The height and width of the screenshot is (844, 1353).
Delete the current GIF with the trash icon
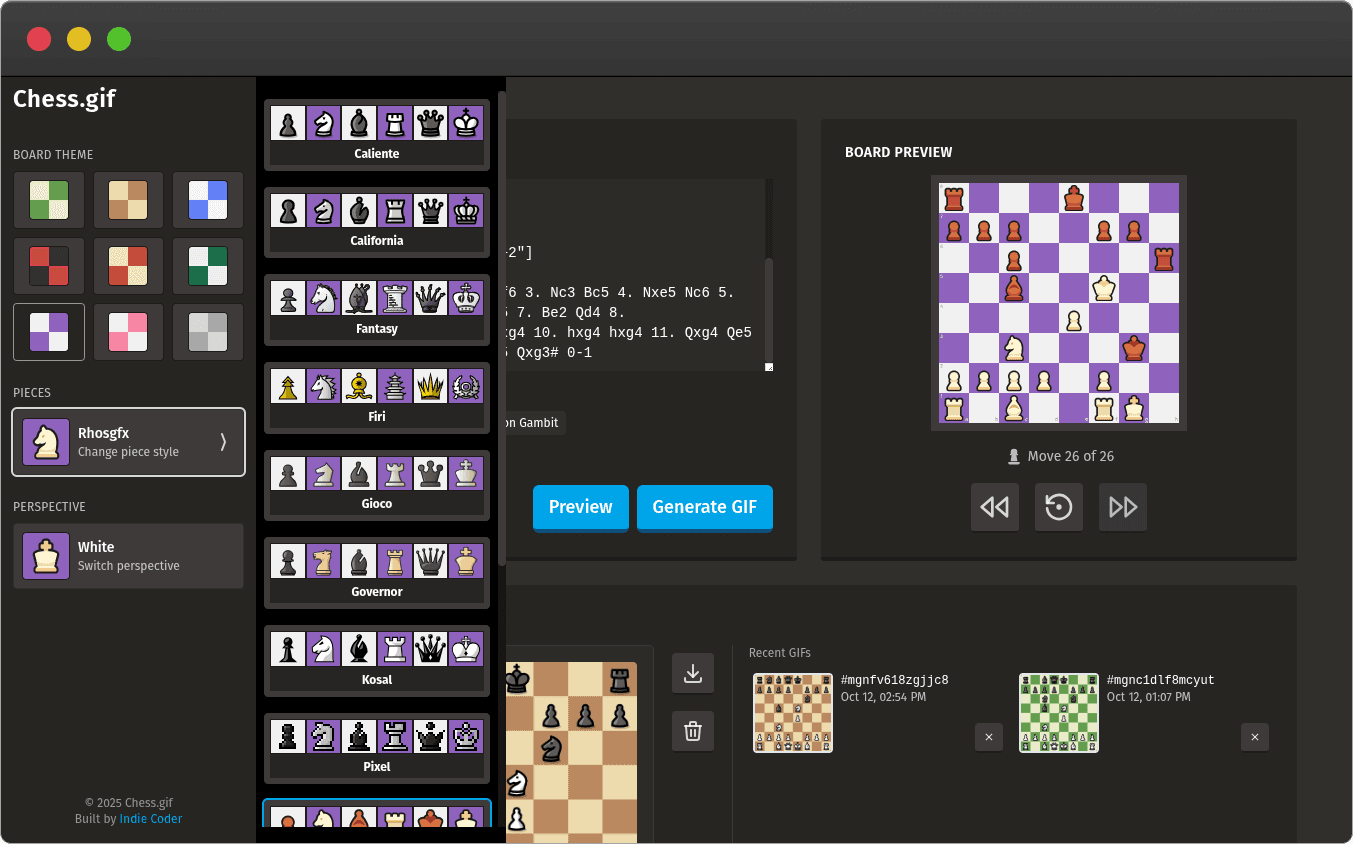692,731
